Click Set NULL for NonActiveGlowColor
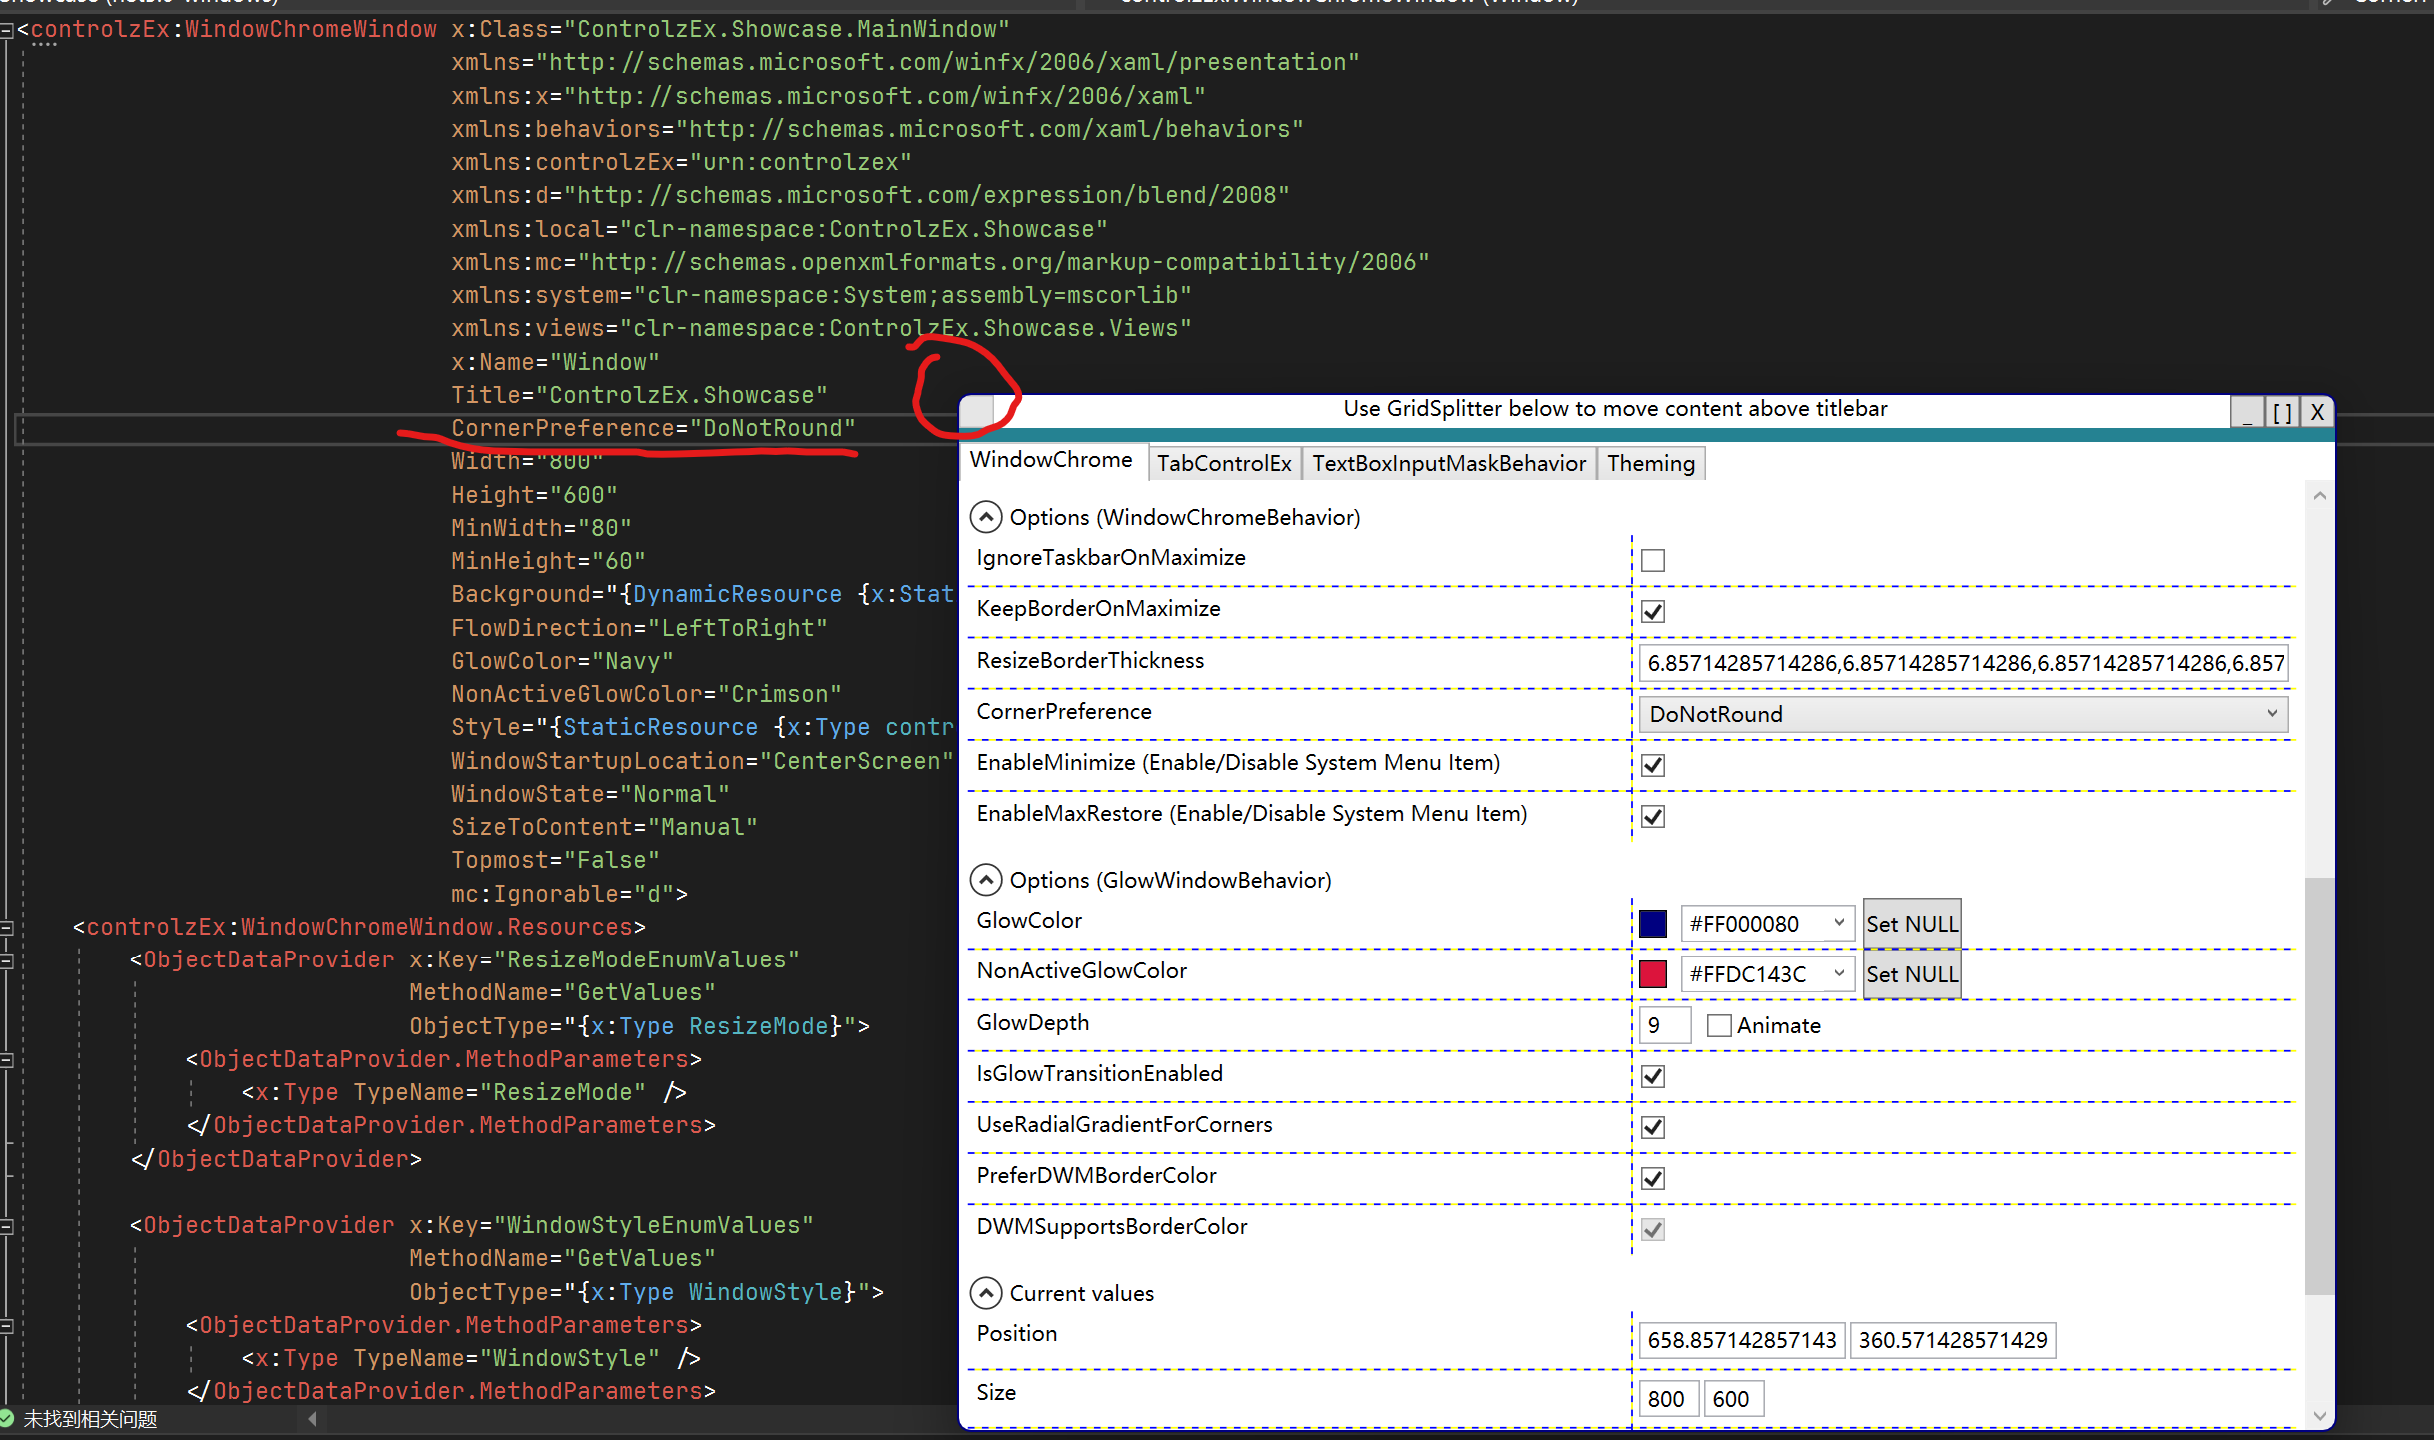Screen dimensions: 2434x1440 click(1911, 973)
